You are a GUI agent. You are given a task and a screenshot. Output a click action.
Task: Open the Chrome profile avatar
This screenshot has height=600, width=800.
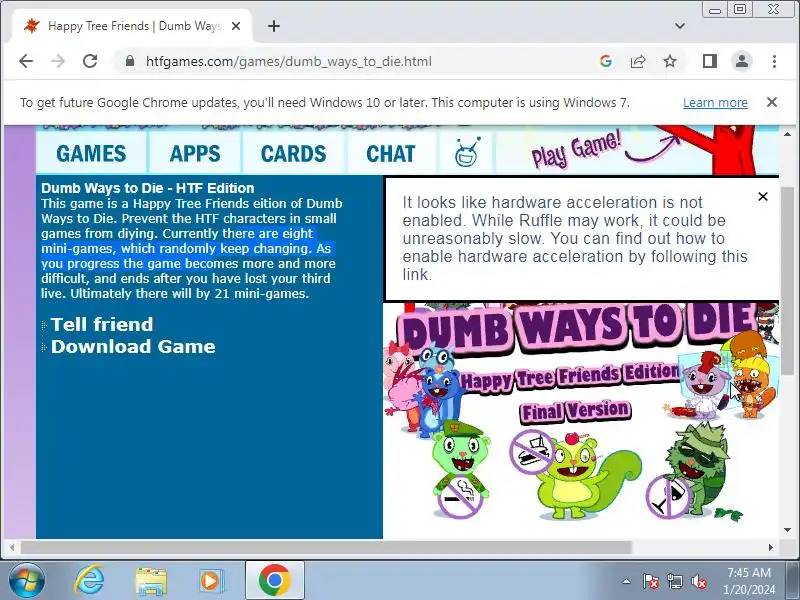pos(742,61)
